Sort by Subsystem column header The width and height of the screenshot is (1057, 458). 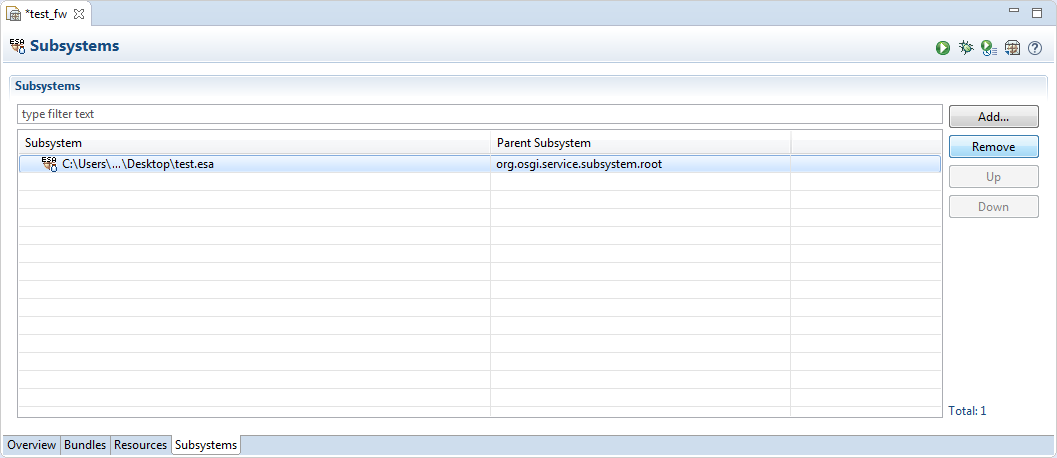[254, 143]
